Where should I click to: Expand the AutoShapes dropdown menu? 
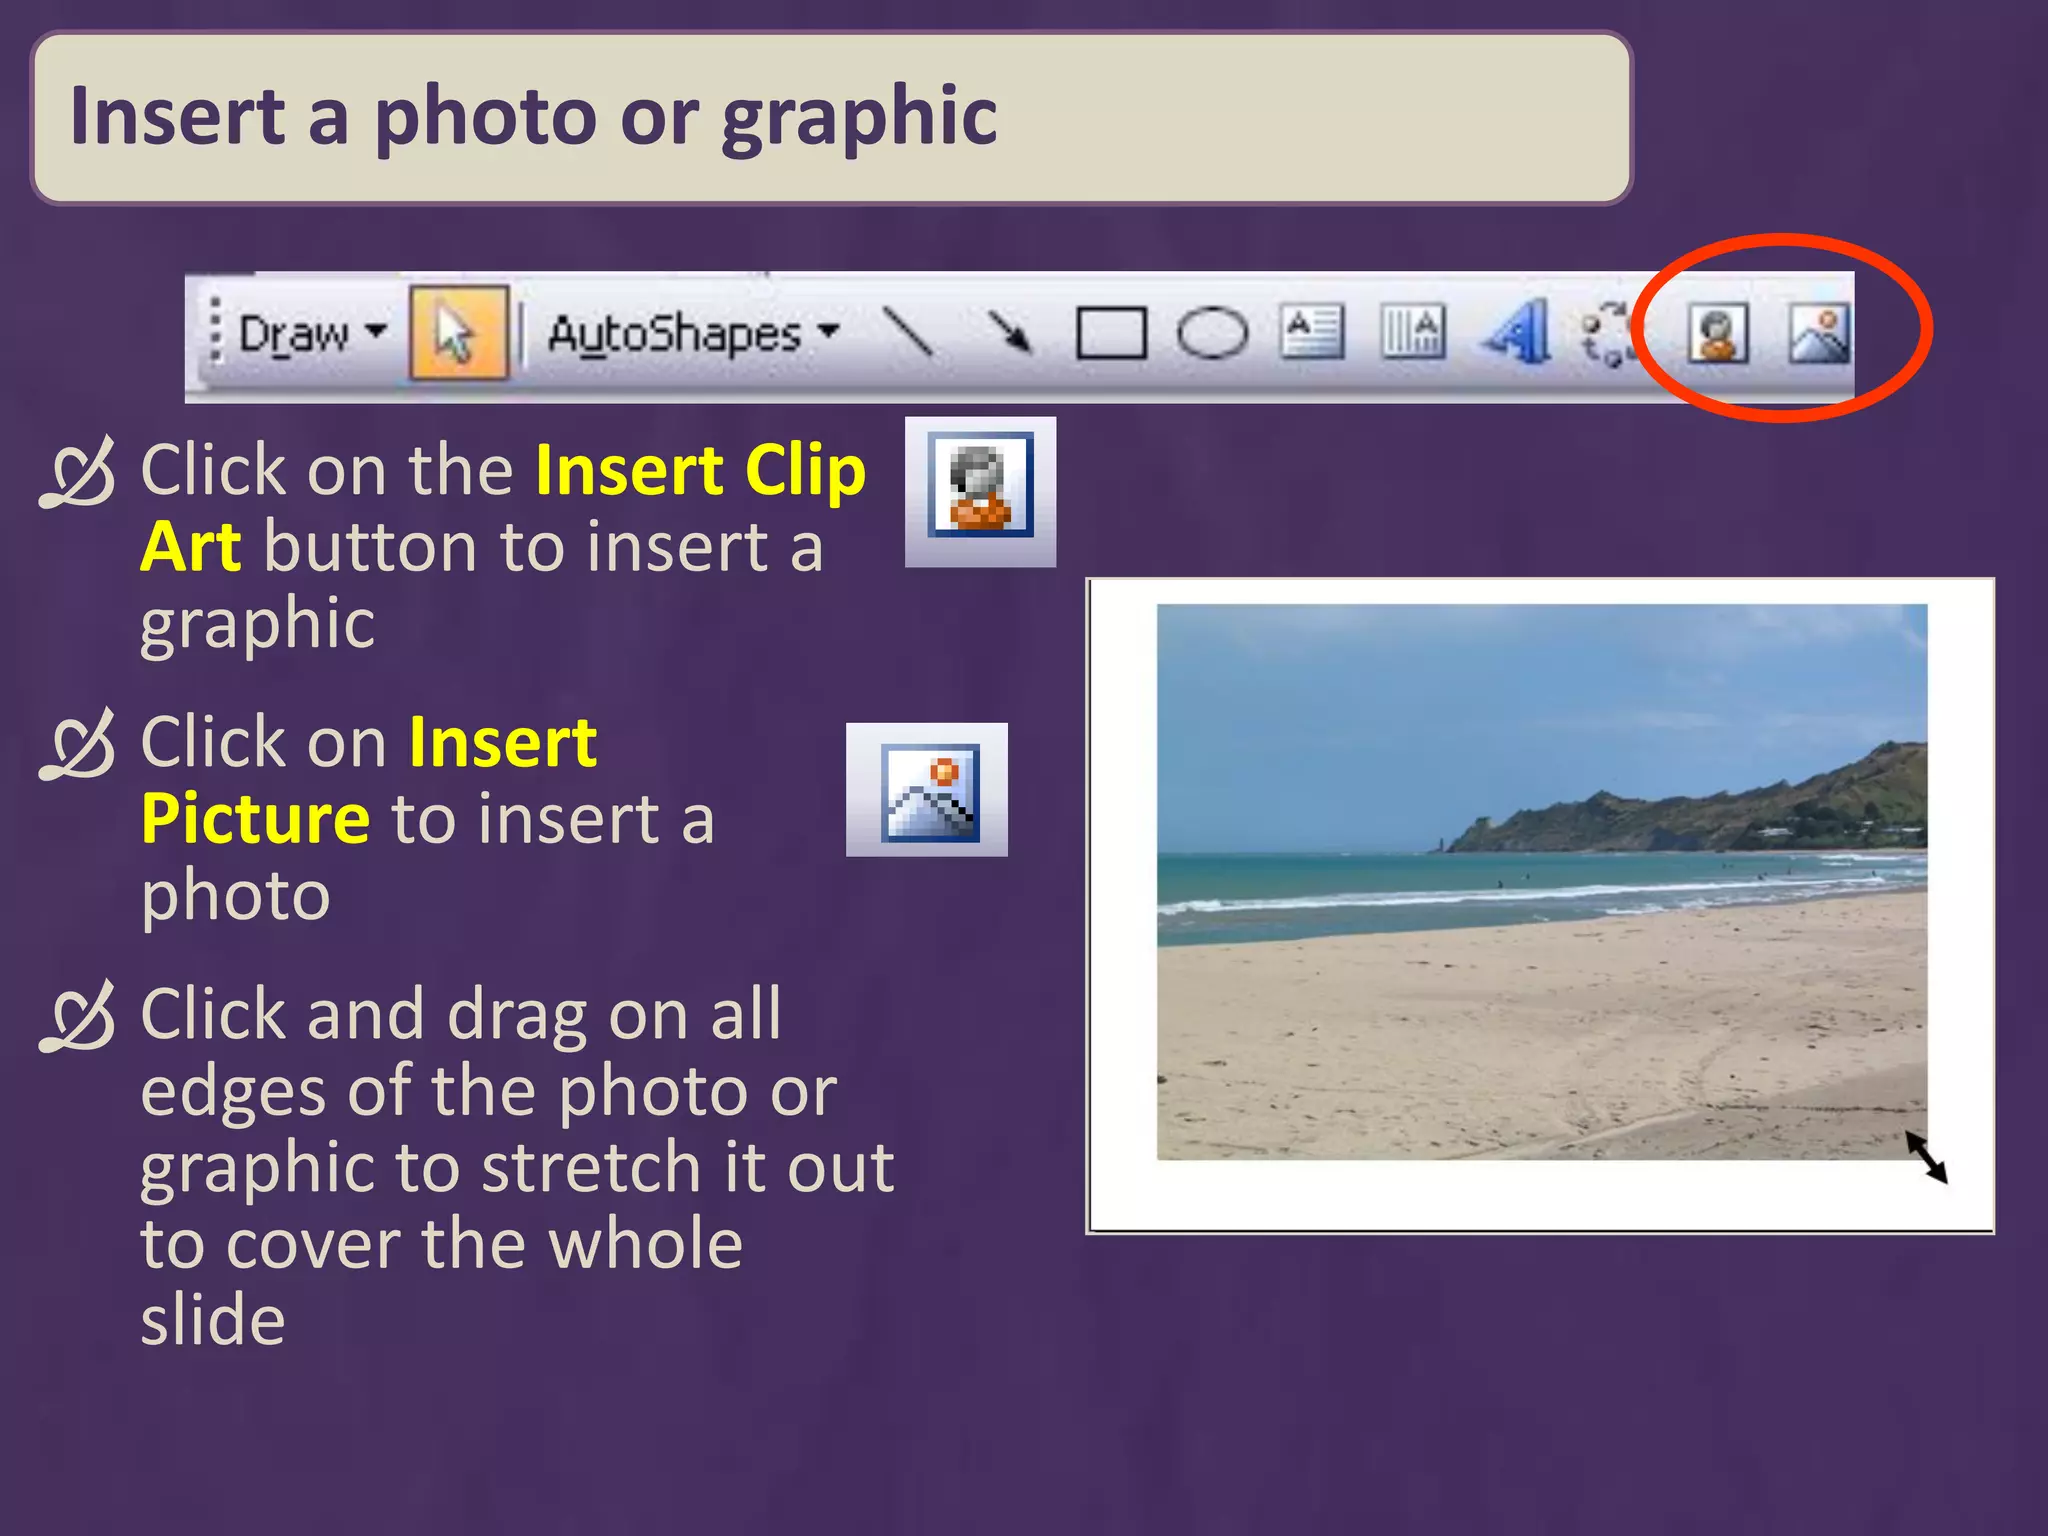pyautogui.click(x=692, y=333)
